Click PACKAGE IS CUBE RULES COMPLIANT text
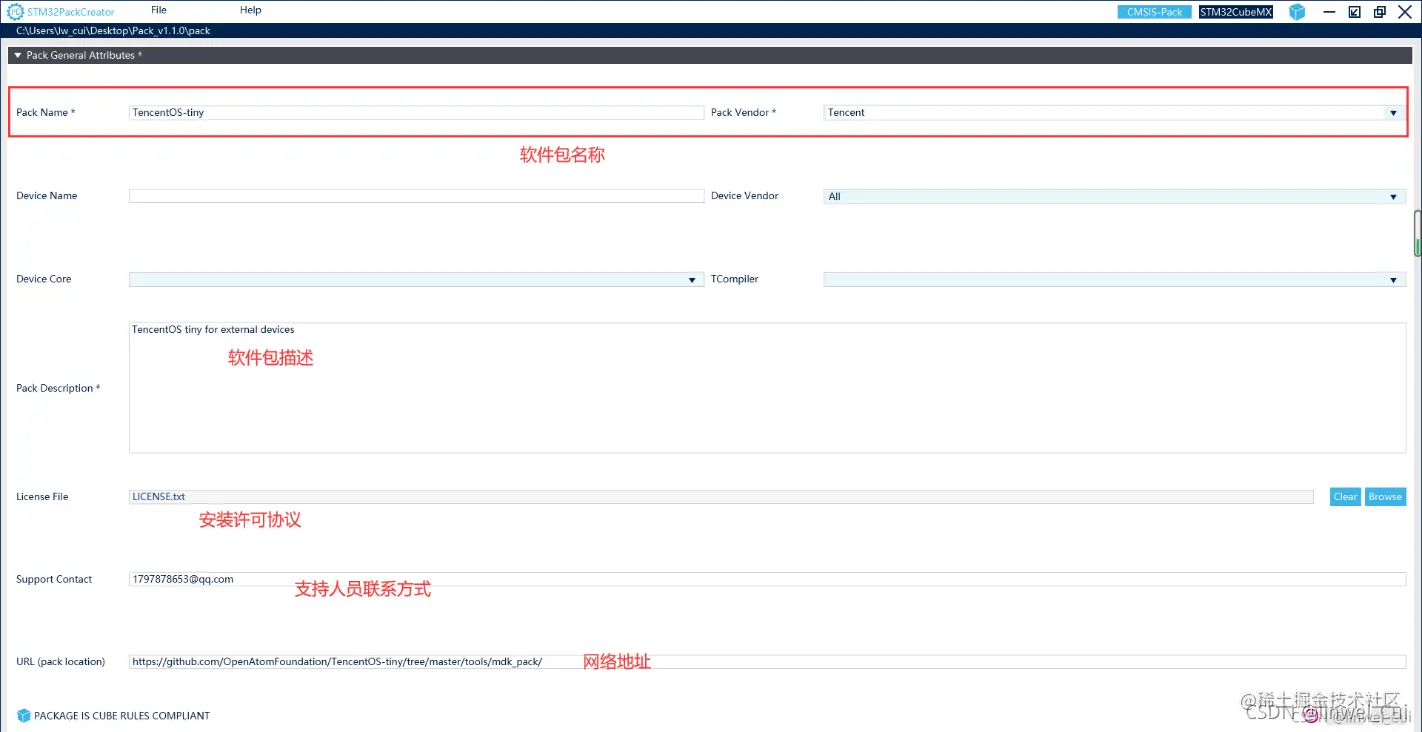 click(122, 716)
